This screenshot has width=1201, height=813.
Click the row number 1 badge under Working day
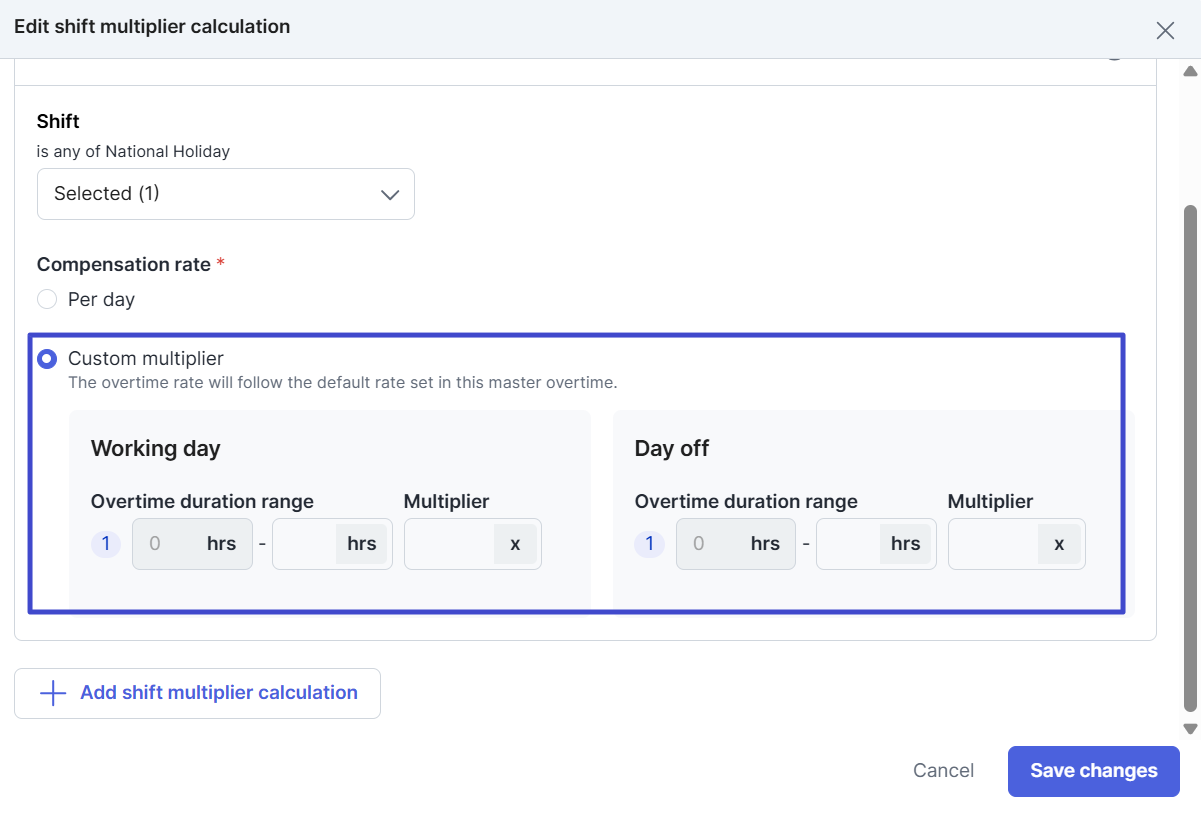click(106, 544)
